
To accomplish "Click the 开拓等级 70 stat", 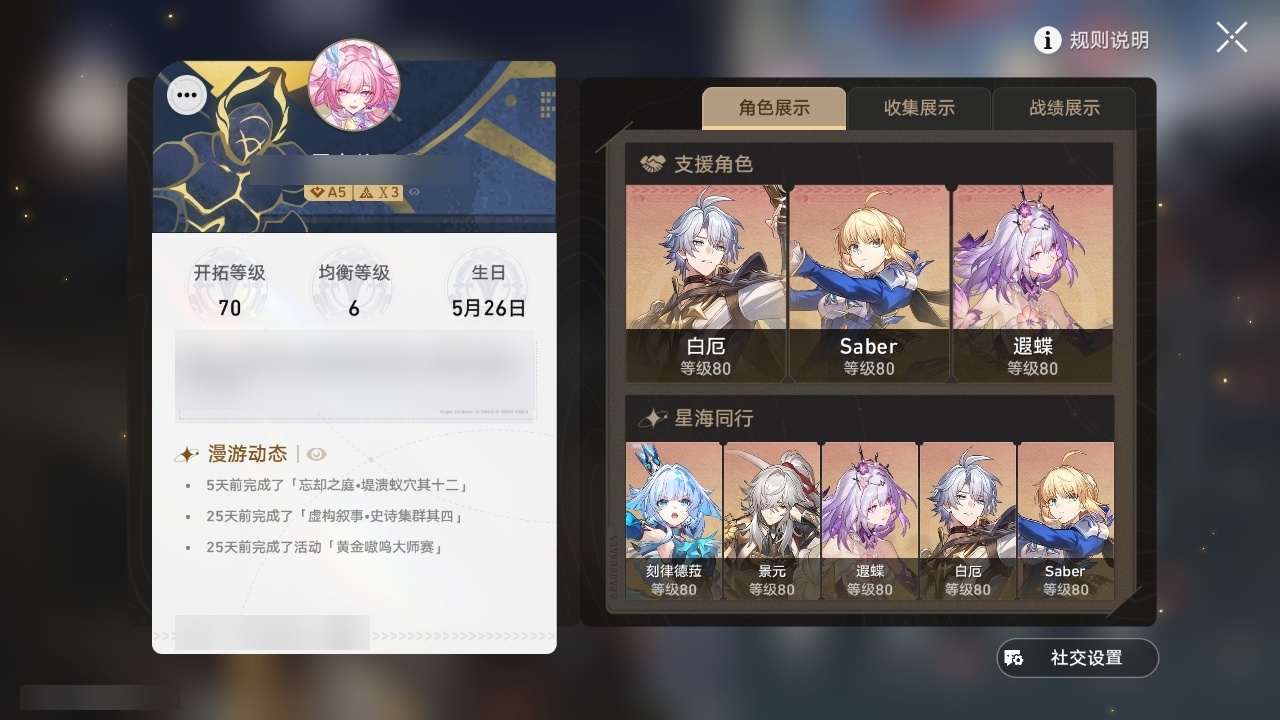I will (230, 290).
